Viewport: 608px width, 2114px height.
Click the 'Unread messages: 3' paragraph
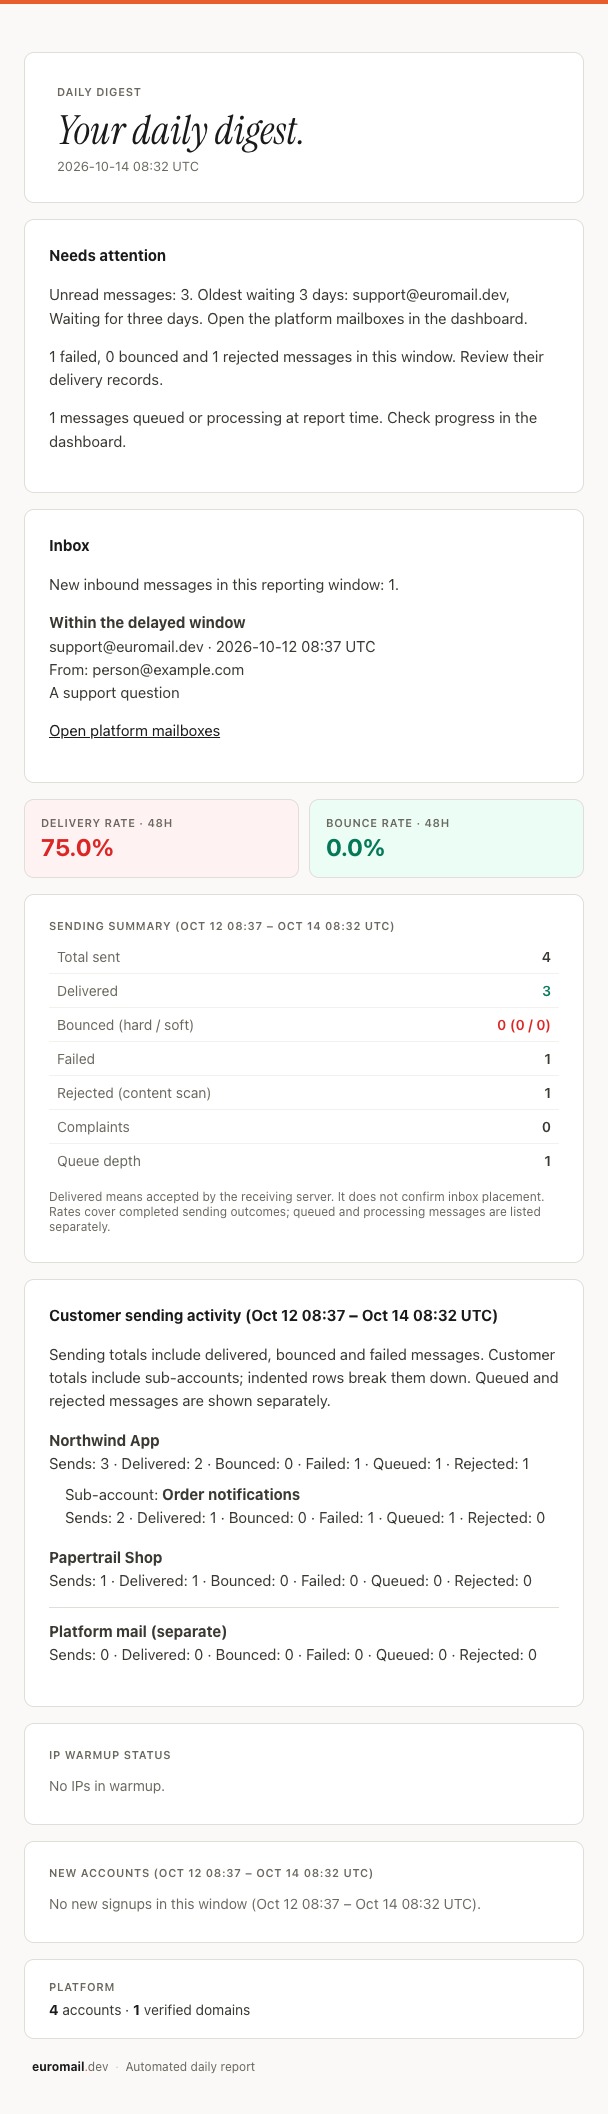click(288, 307)
